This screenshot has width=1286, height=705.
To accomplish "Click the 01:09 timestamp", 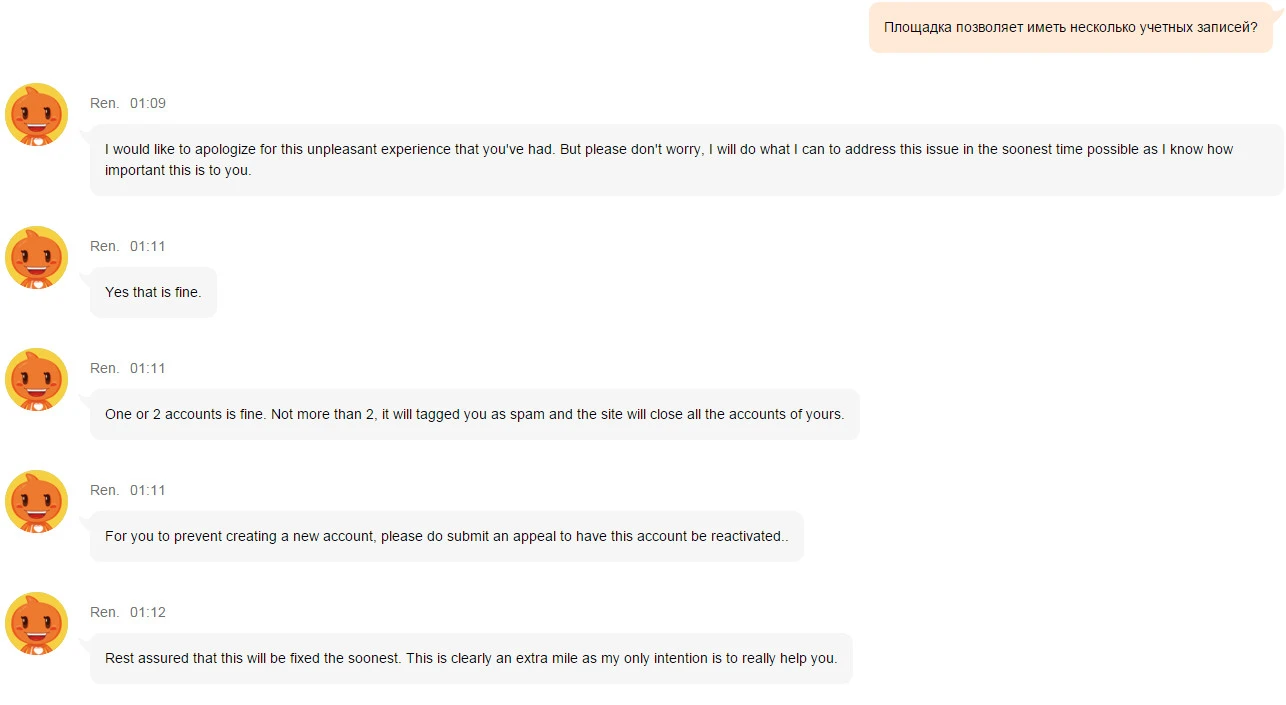I will click(x=148, y=103).
